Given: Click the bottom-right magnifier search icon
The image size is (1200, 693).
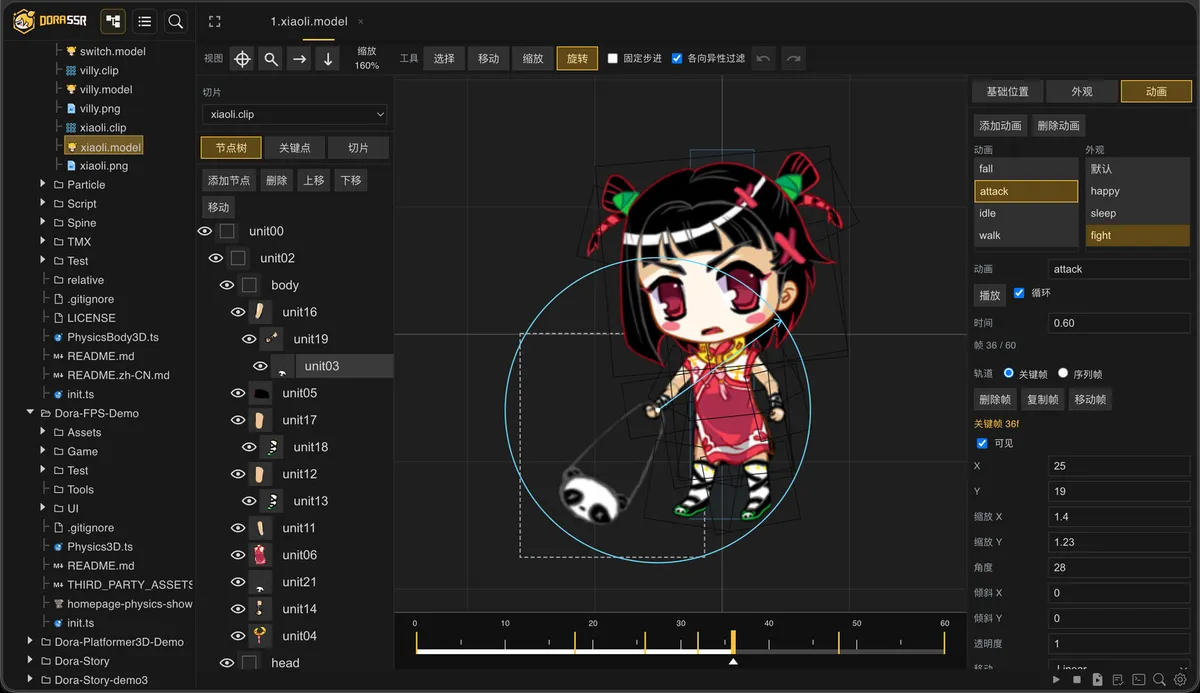Looking at the screenshot, I should 1159,680.
